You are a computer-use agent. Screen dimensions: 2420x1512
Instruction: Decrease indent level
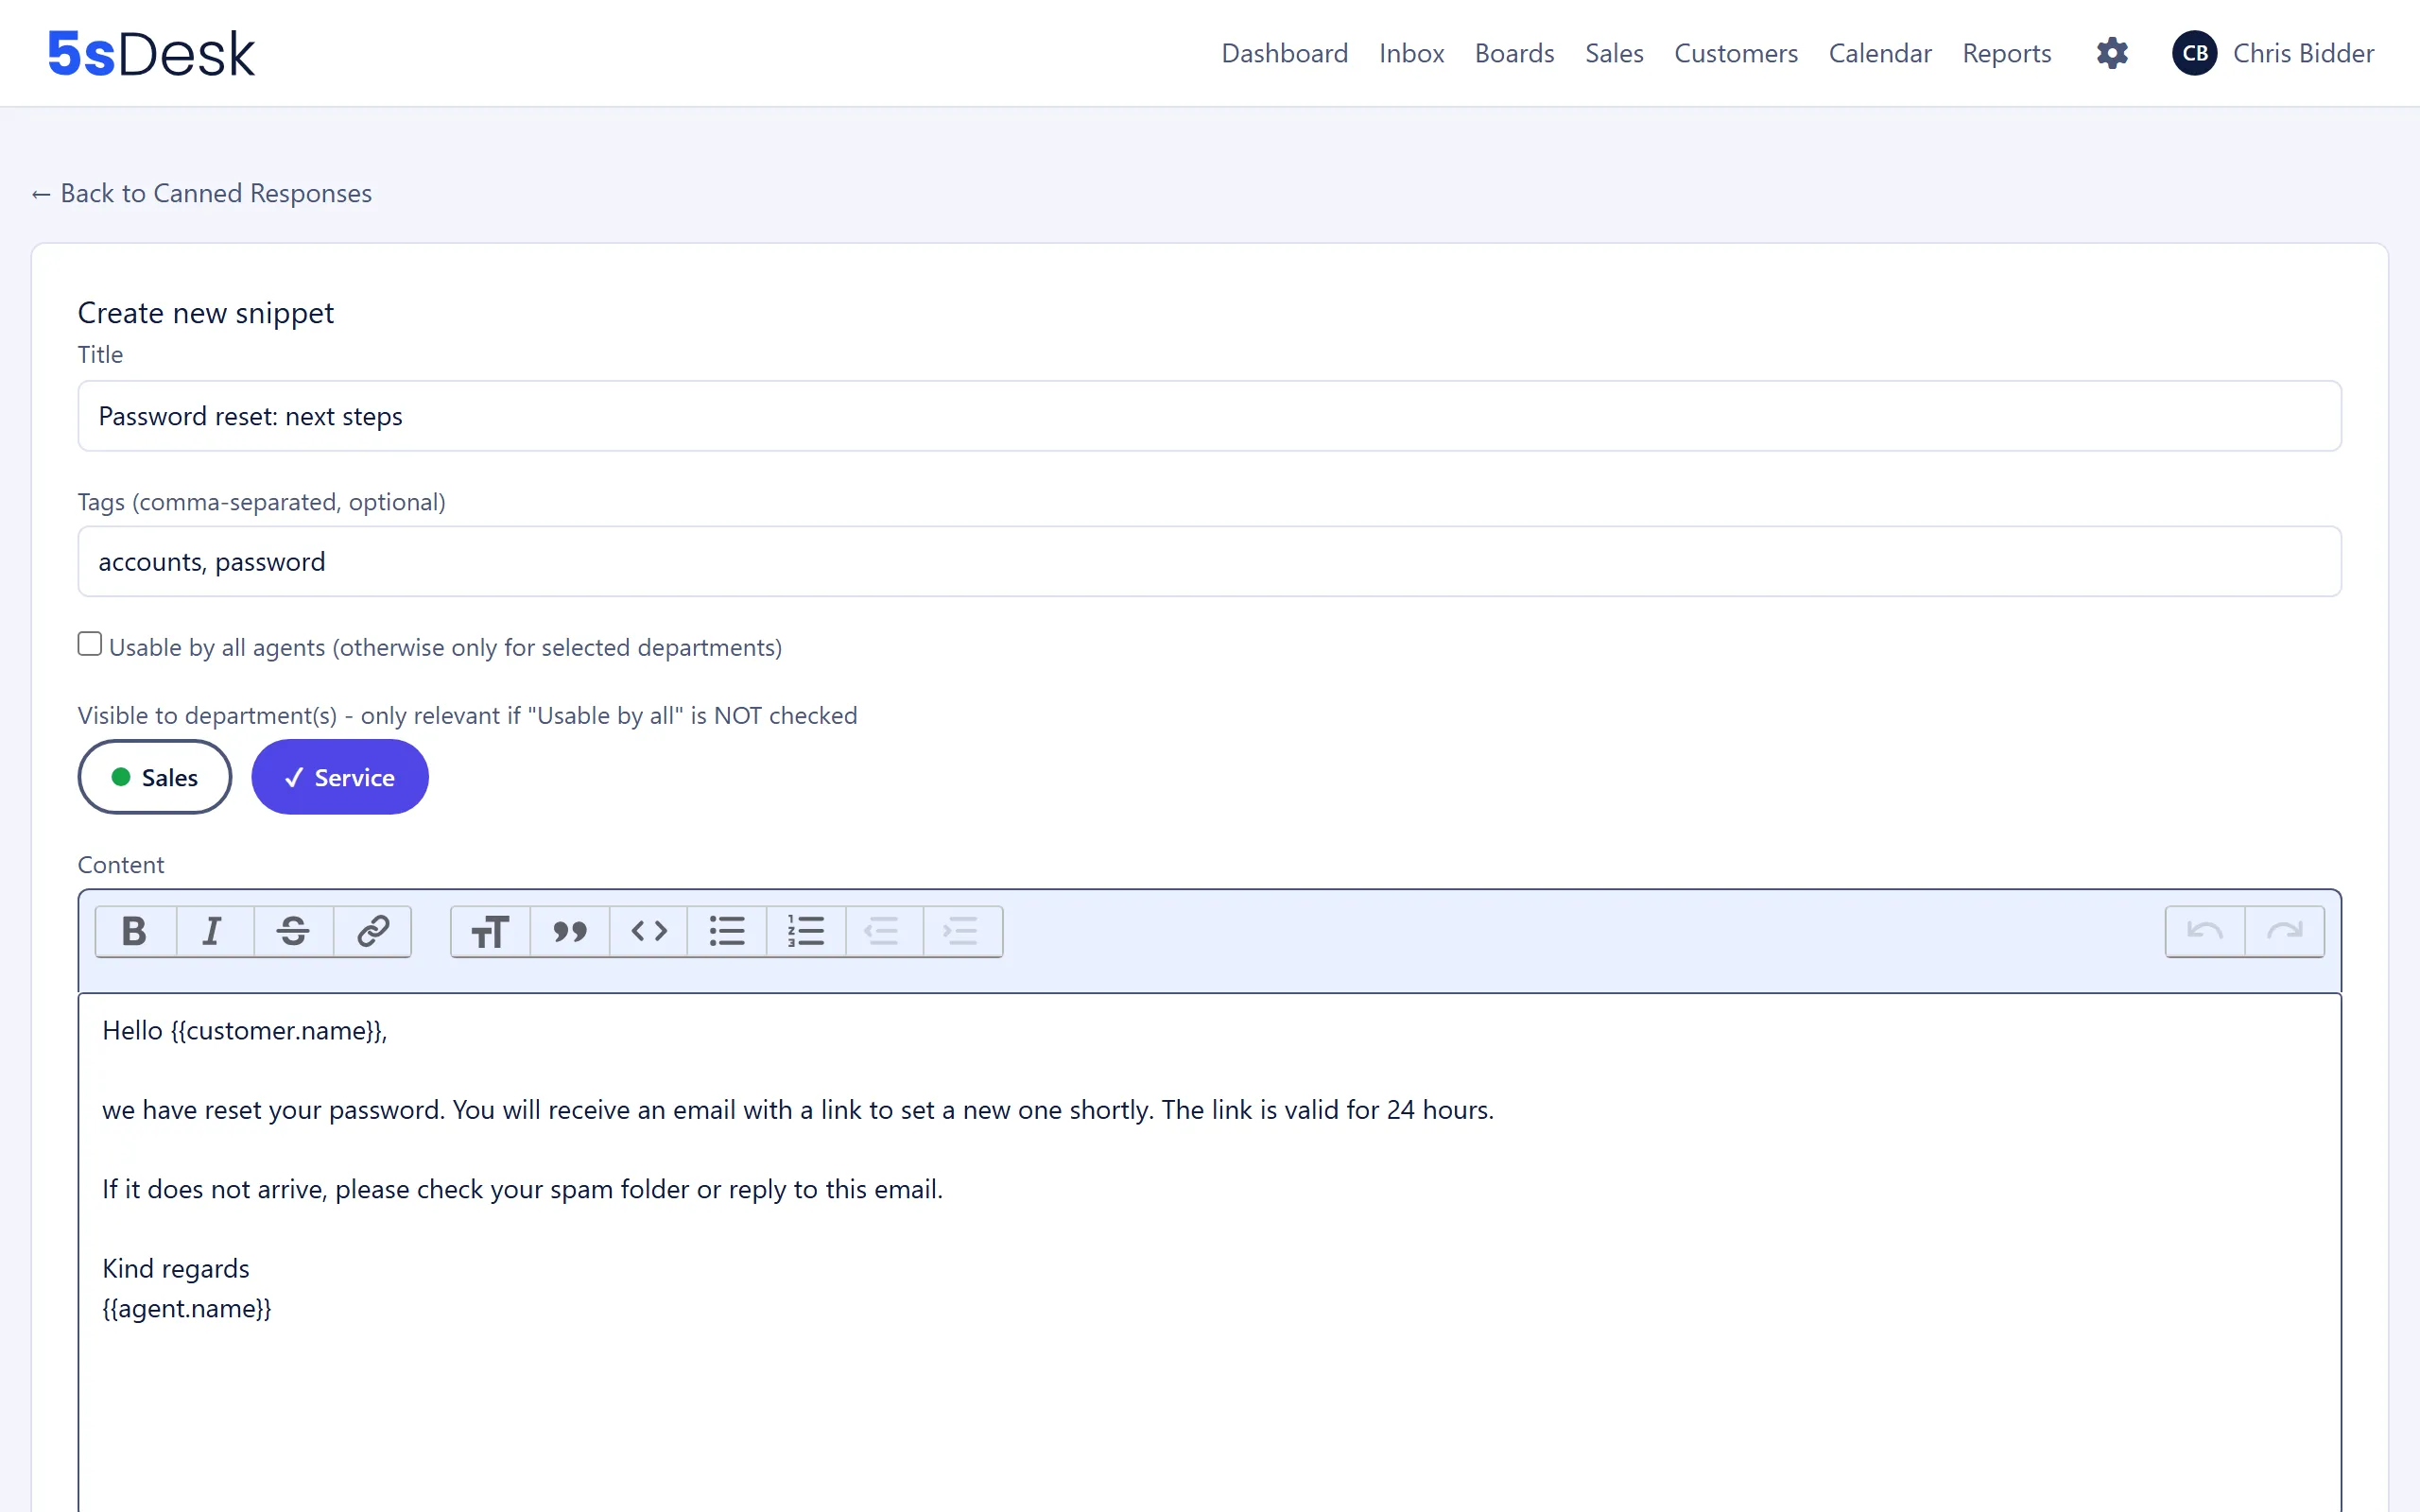884,931
